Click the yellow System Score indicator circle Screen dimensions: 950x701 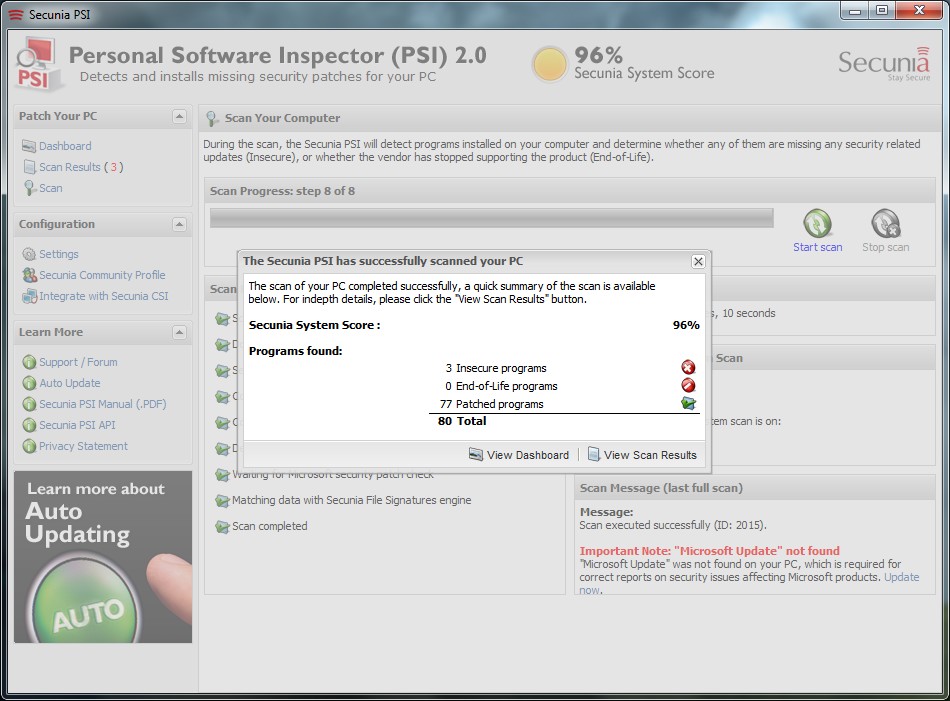pyautogui.click(x=550, y=64)
